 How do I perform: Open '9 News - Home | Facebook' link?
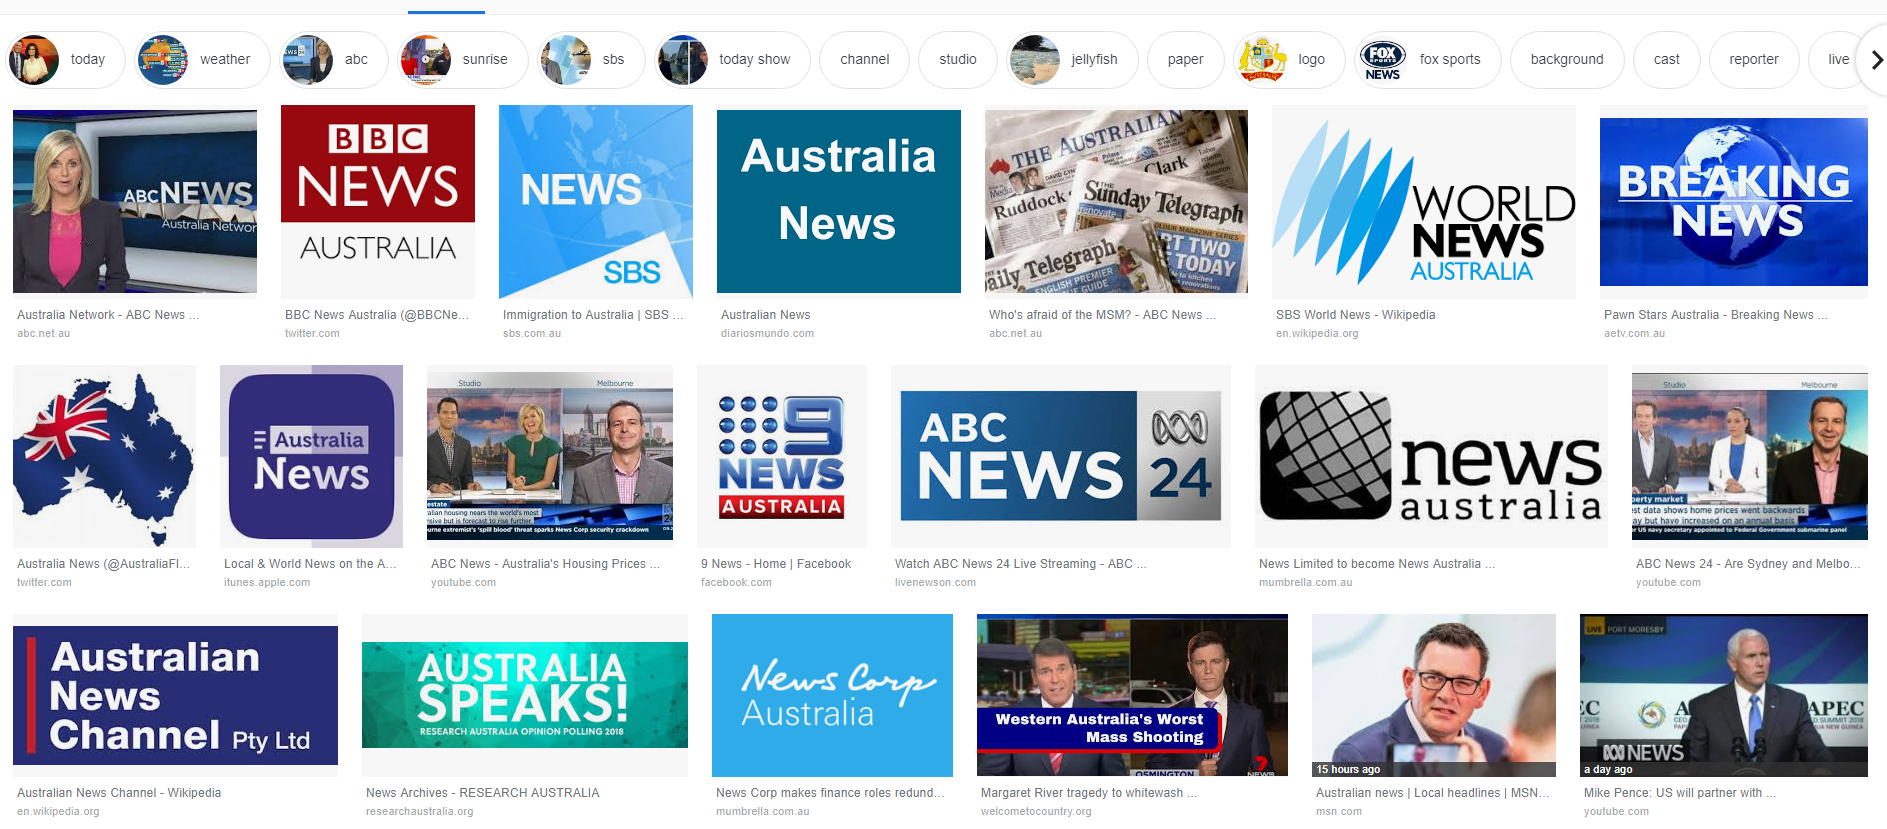pyautogui.click(x=776, y=564)
